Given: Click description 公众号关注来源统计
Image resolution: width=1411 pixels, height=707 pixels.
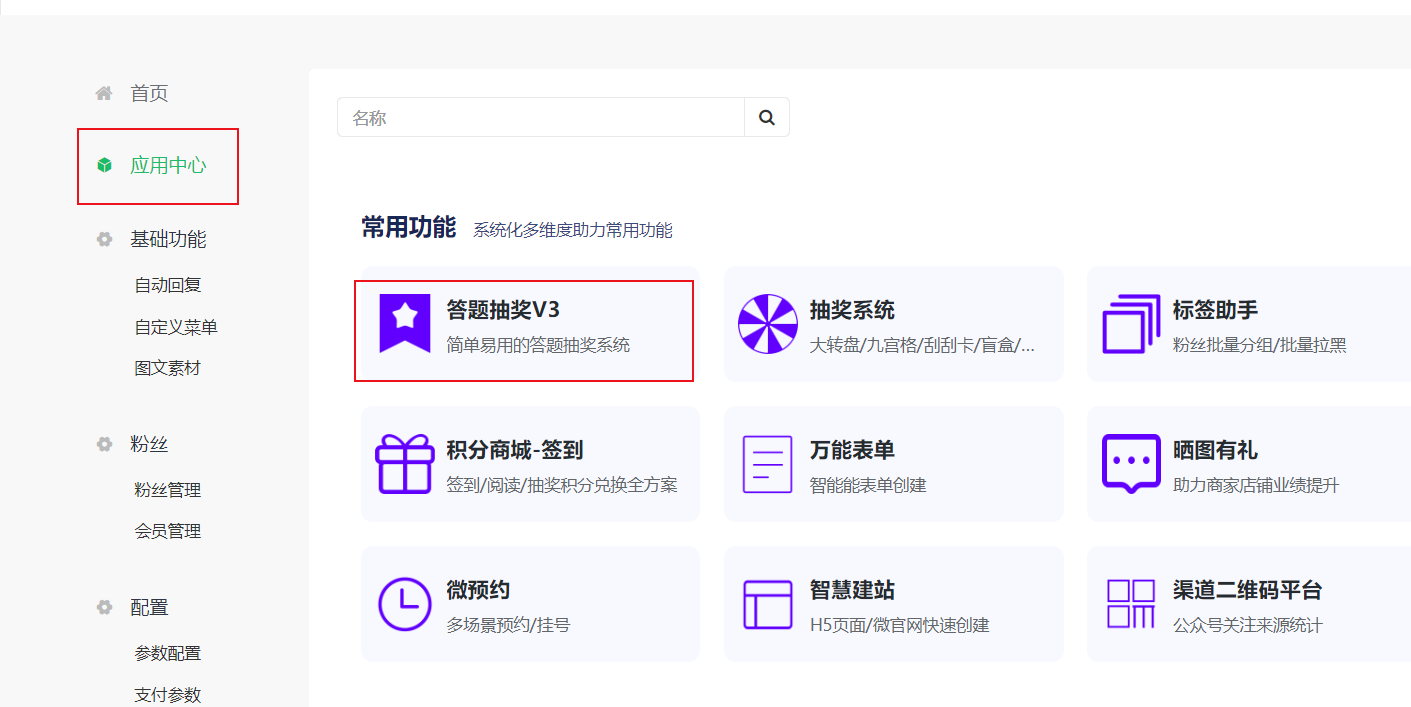Looking at the screenshot, I should click(x=1247, y=625).
